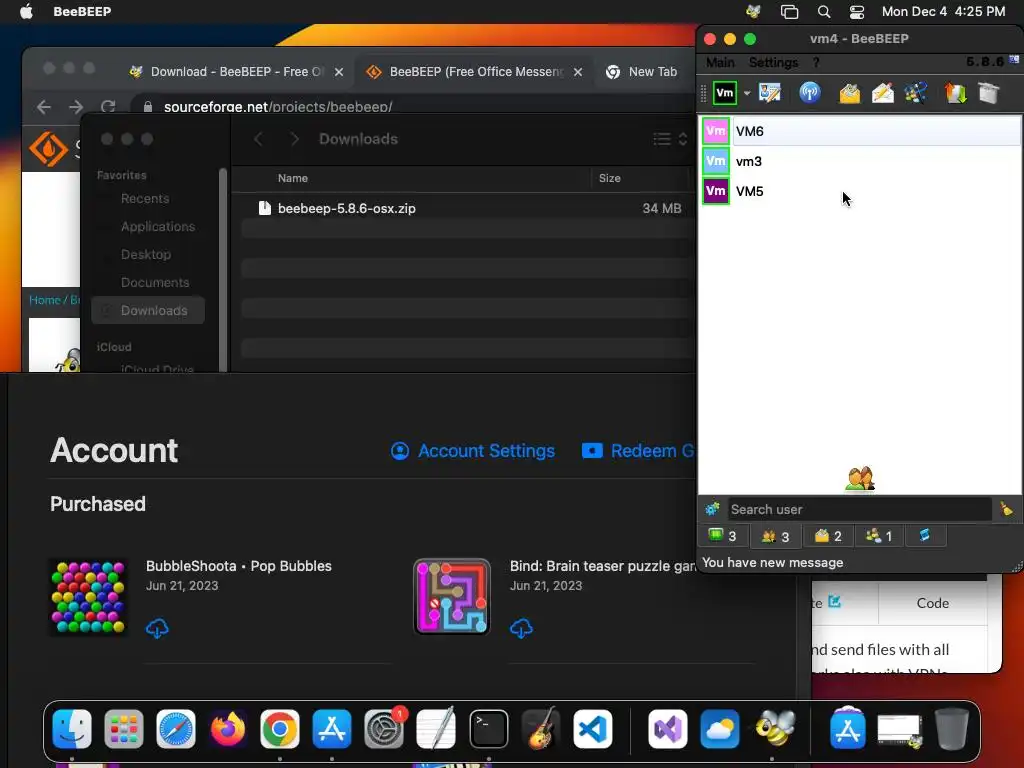Select Recents in Finder sidebar
This screenshot has height=768, width=1024.
click(145, 199)
